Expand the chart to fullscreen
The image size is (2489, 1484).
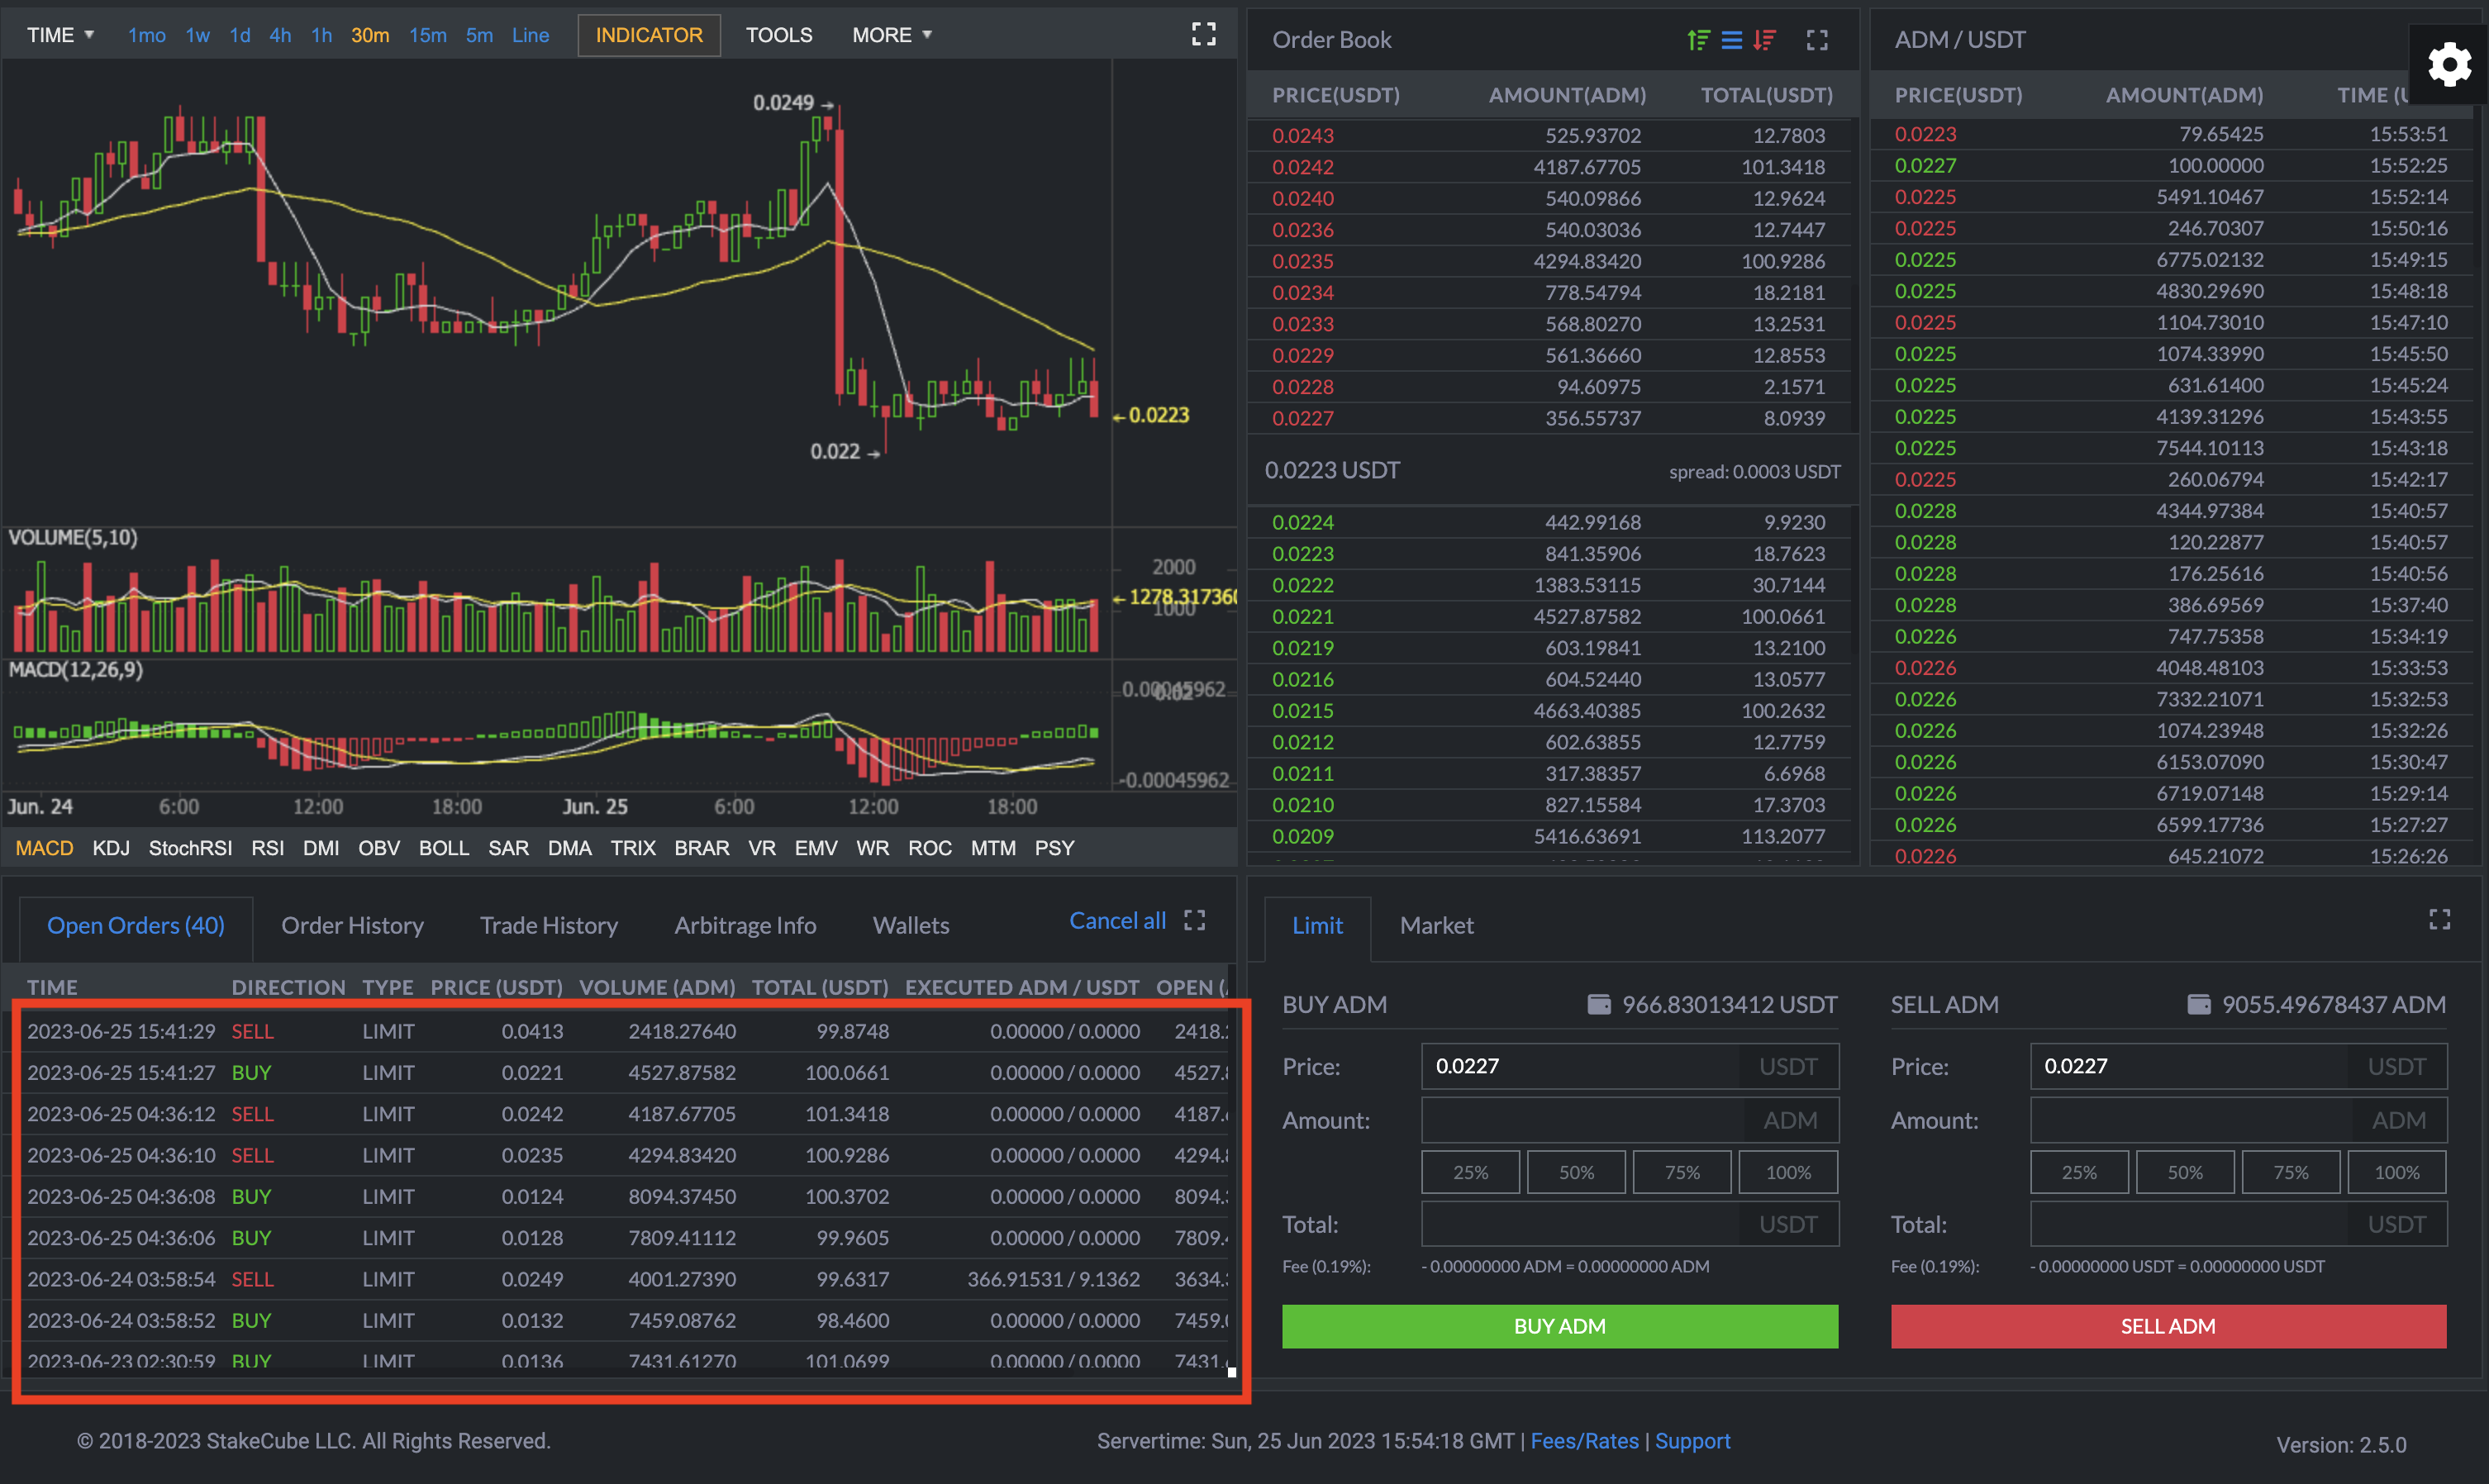click(1204, 34)
